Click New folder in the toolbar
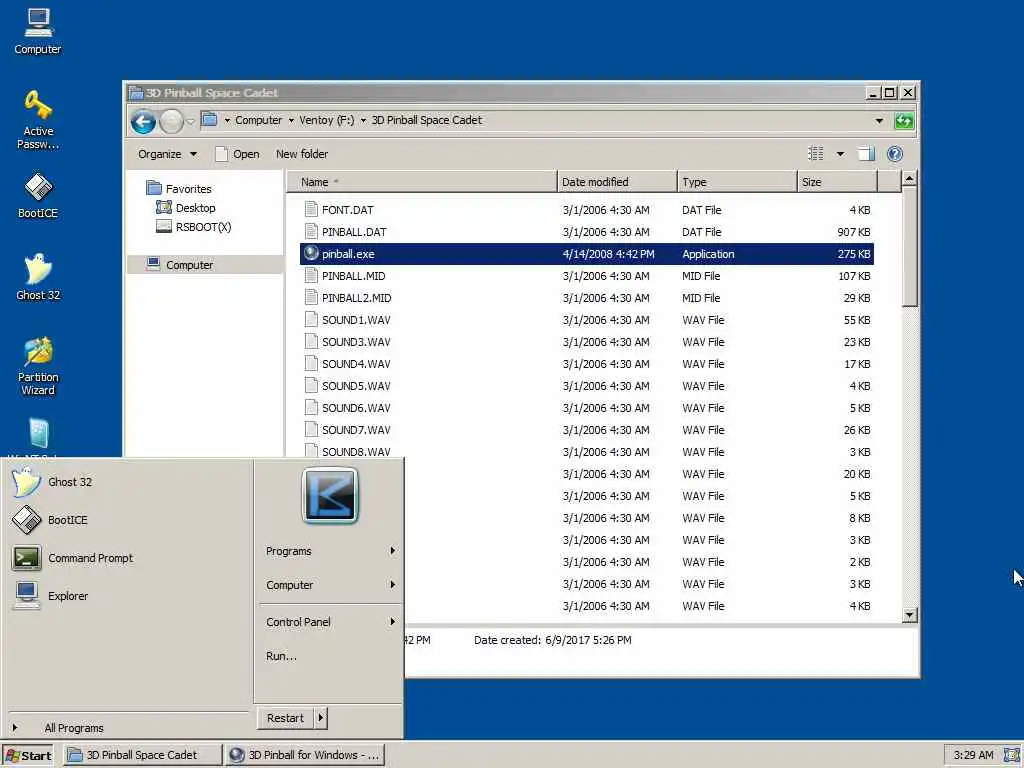Viewport: 1024px width, 768px height. 302,154
